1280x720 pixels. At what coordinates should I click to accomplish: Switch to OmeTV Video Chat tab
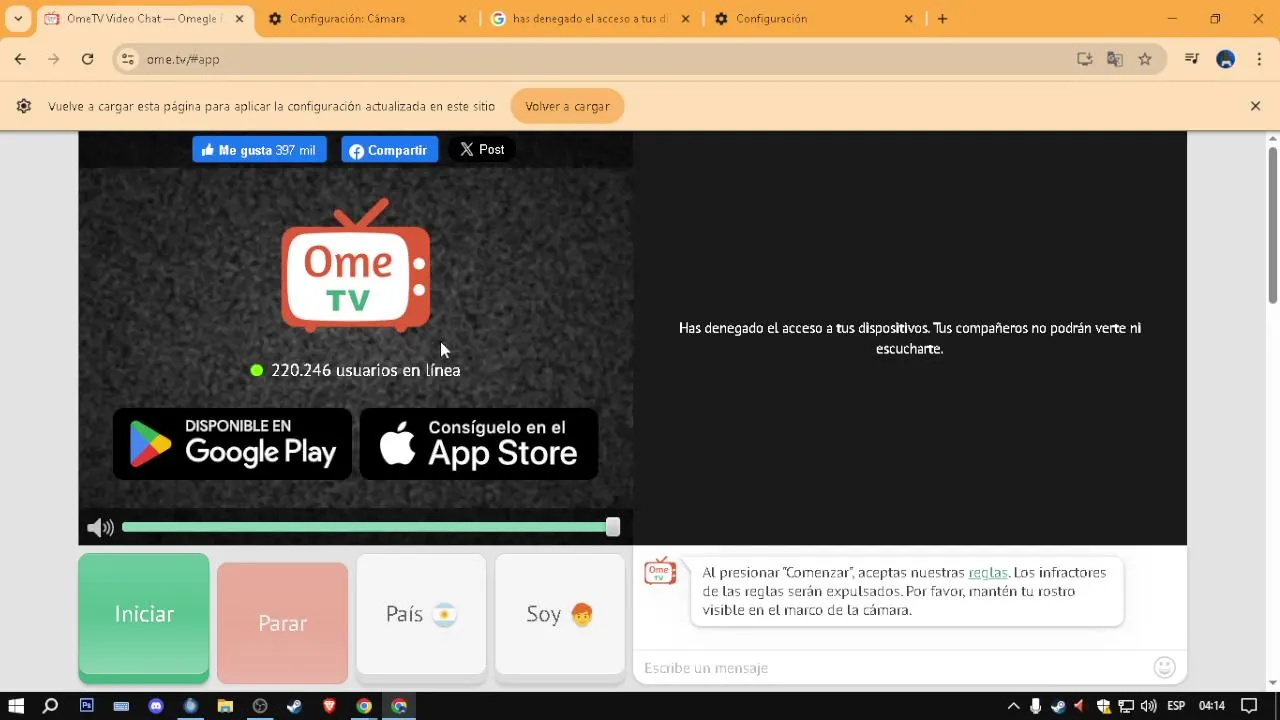click(144, 19)
